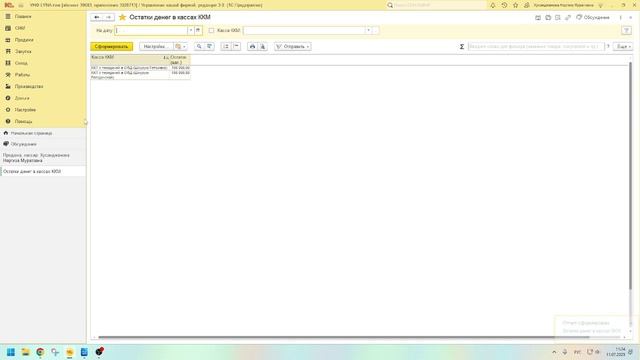Click the expand all groups icon
The width and height of the screenshot is (640, 360).
(226, 47)
